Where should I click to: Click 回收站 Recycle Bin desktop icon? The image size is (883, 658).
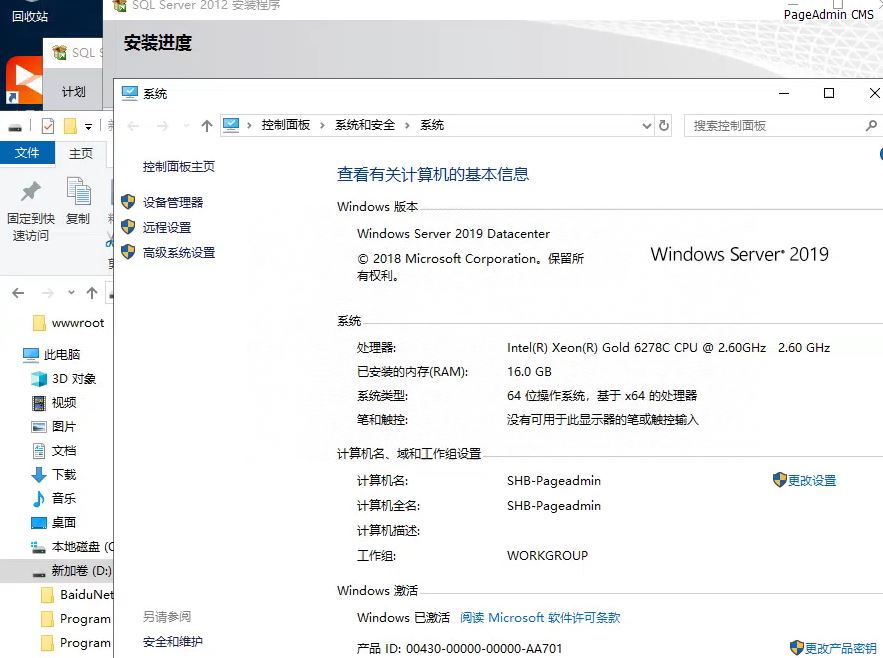click(x=29, y=11)
